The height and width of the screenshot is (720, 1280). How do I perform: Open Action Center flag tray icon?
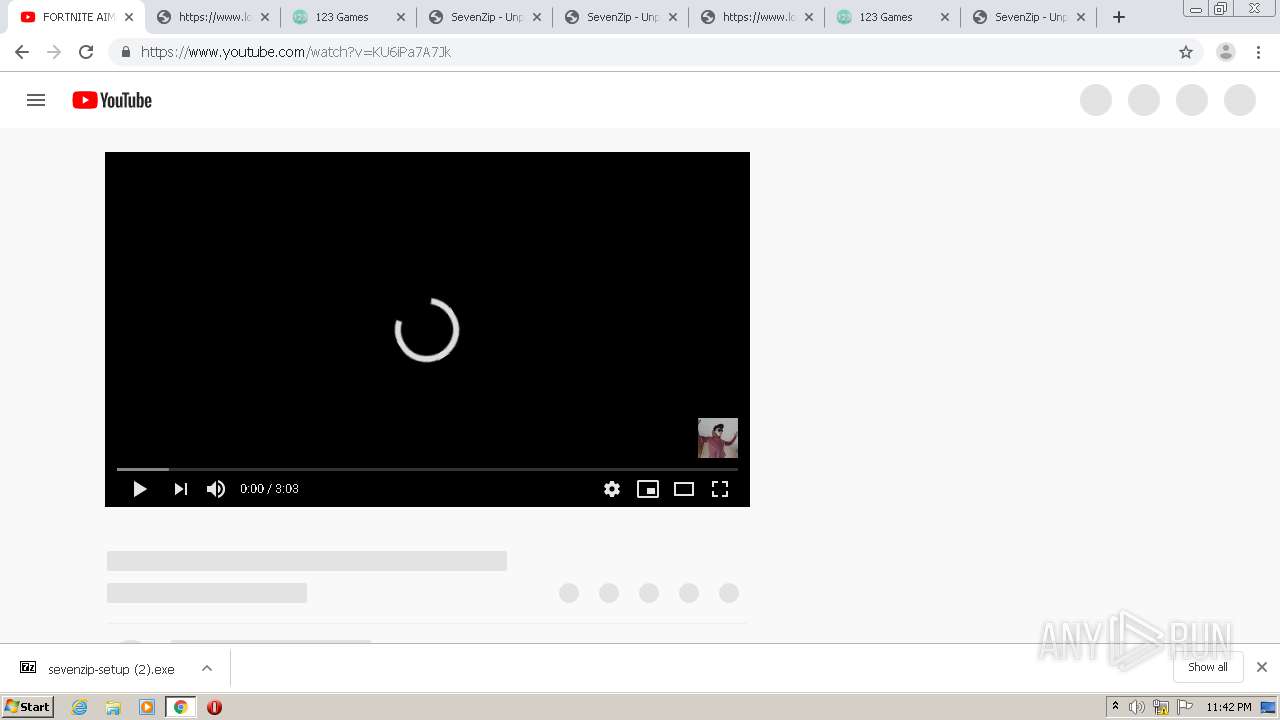coord(1185,707)
